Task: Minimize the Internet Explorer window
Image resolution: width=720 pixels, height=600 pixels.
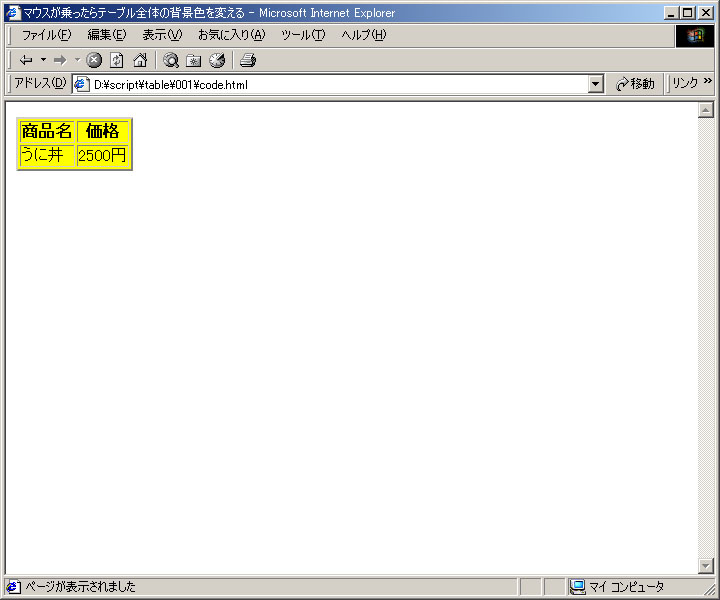Action: (x=671, y=13)
